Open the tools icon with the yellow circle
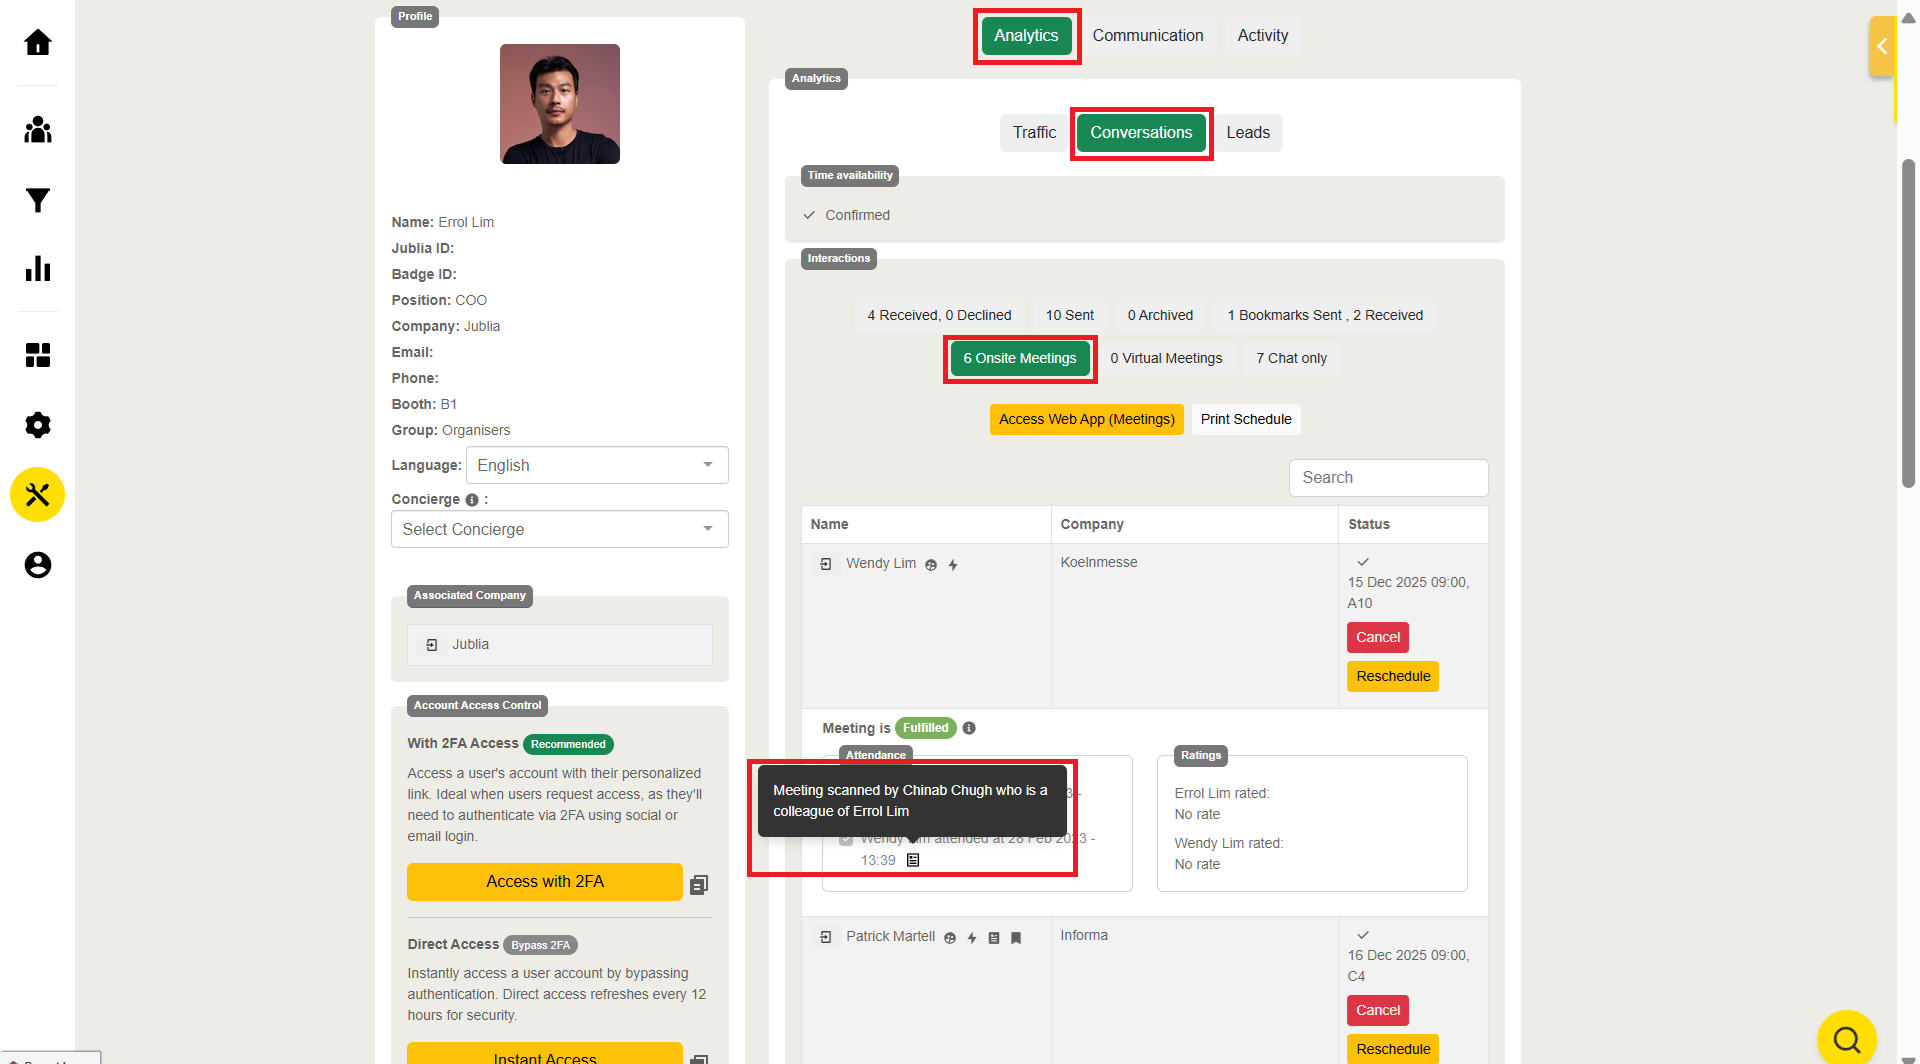Image resolution: width=1920 pixels, height=1064 pixels. (38, 495)
